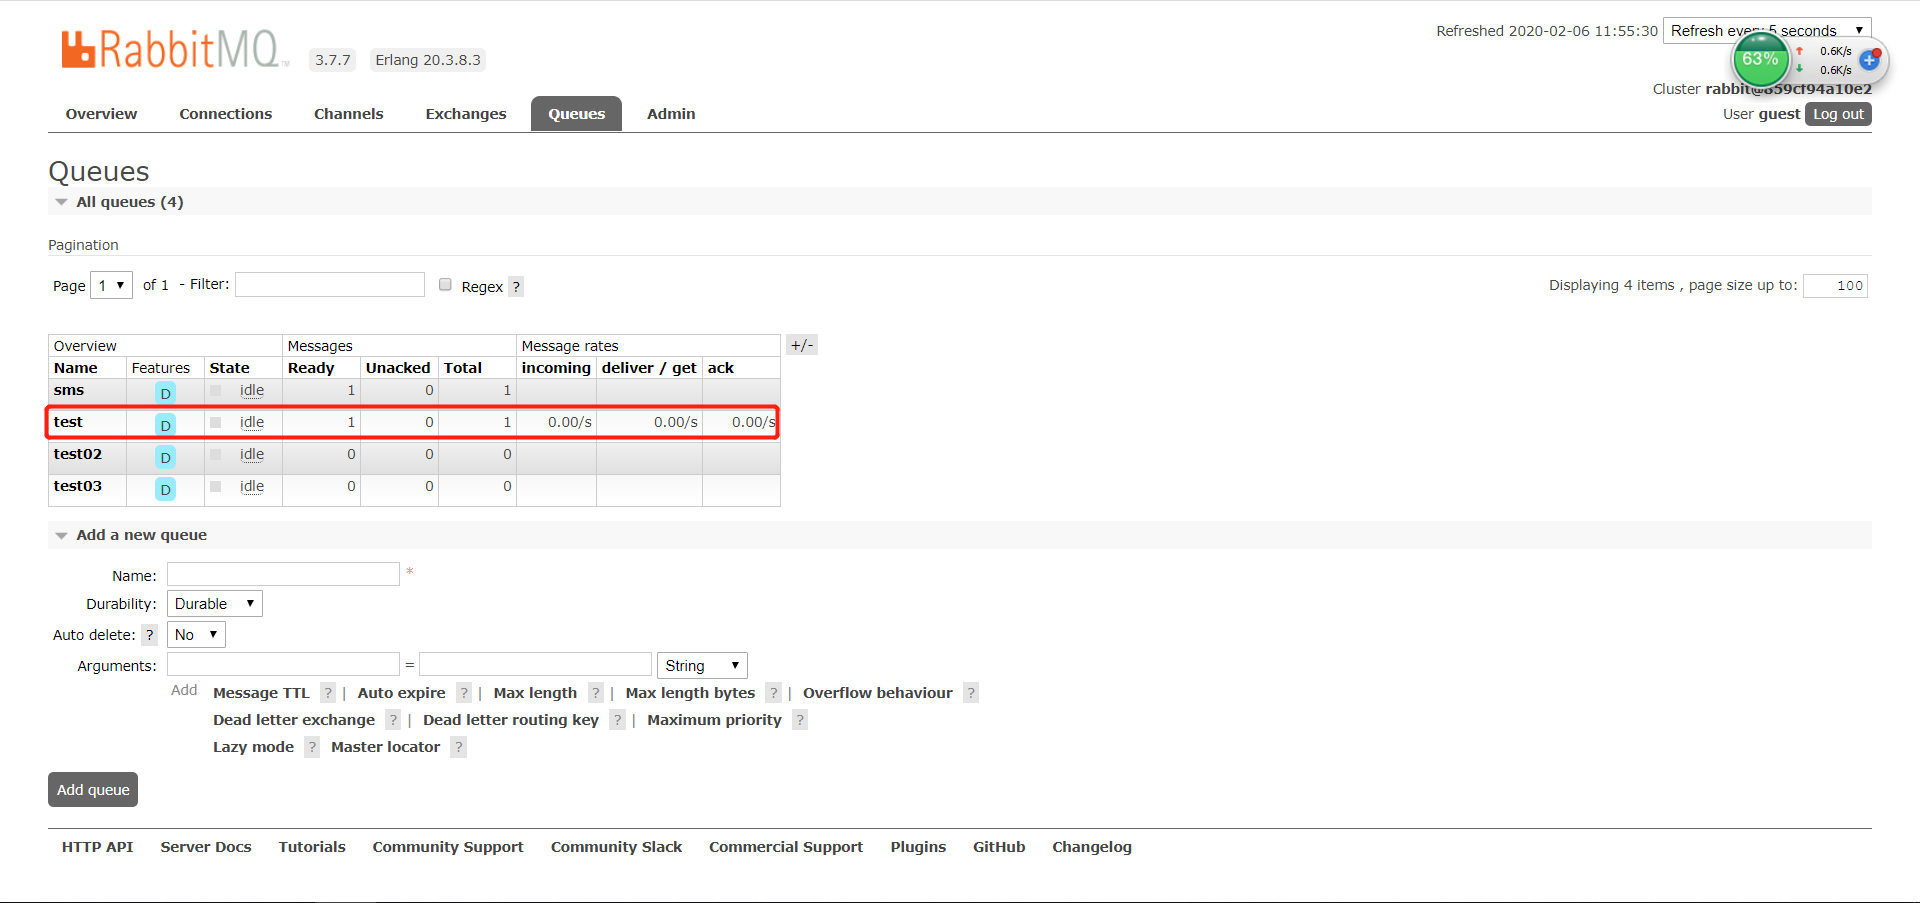Click the Community Slack footer link
The width and height of the screenshot is (1920, 903).
(x=616, y=847)
